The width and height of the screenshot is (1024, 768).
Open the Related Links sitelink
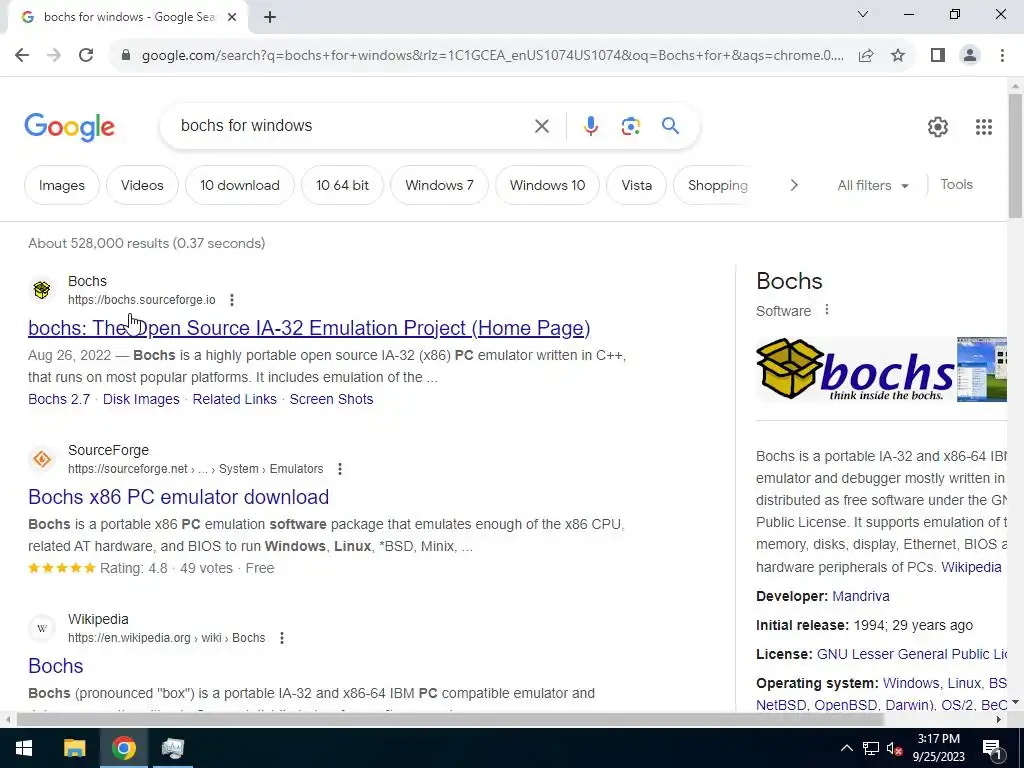click(x=234, y=399)
